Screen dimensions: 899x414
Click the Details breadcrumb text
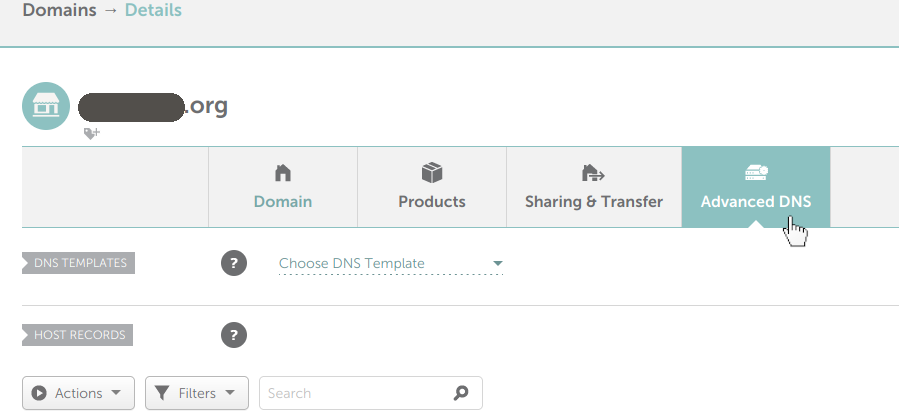(153, 11)
